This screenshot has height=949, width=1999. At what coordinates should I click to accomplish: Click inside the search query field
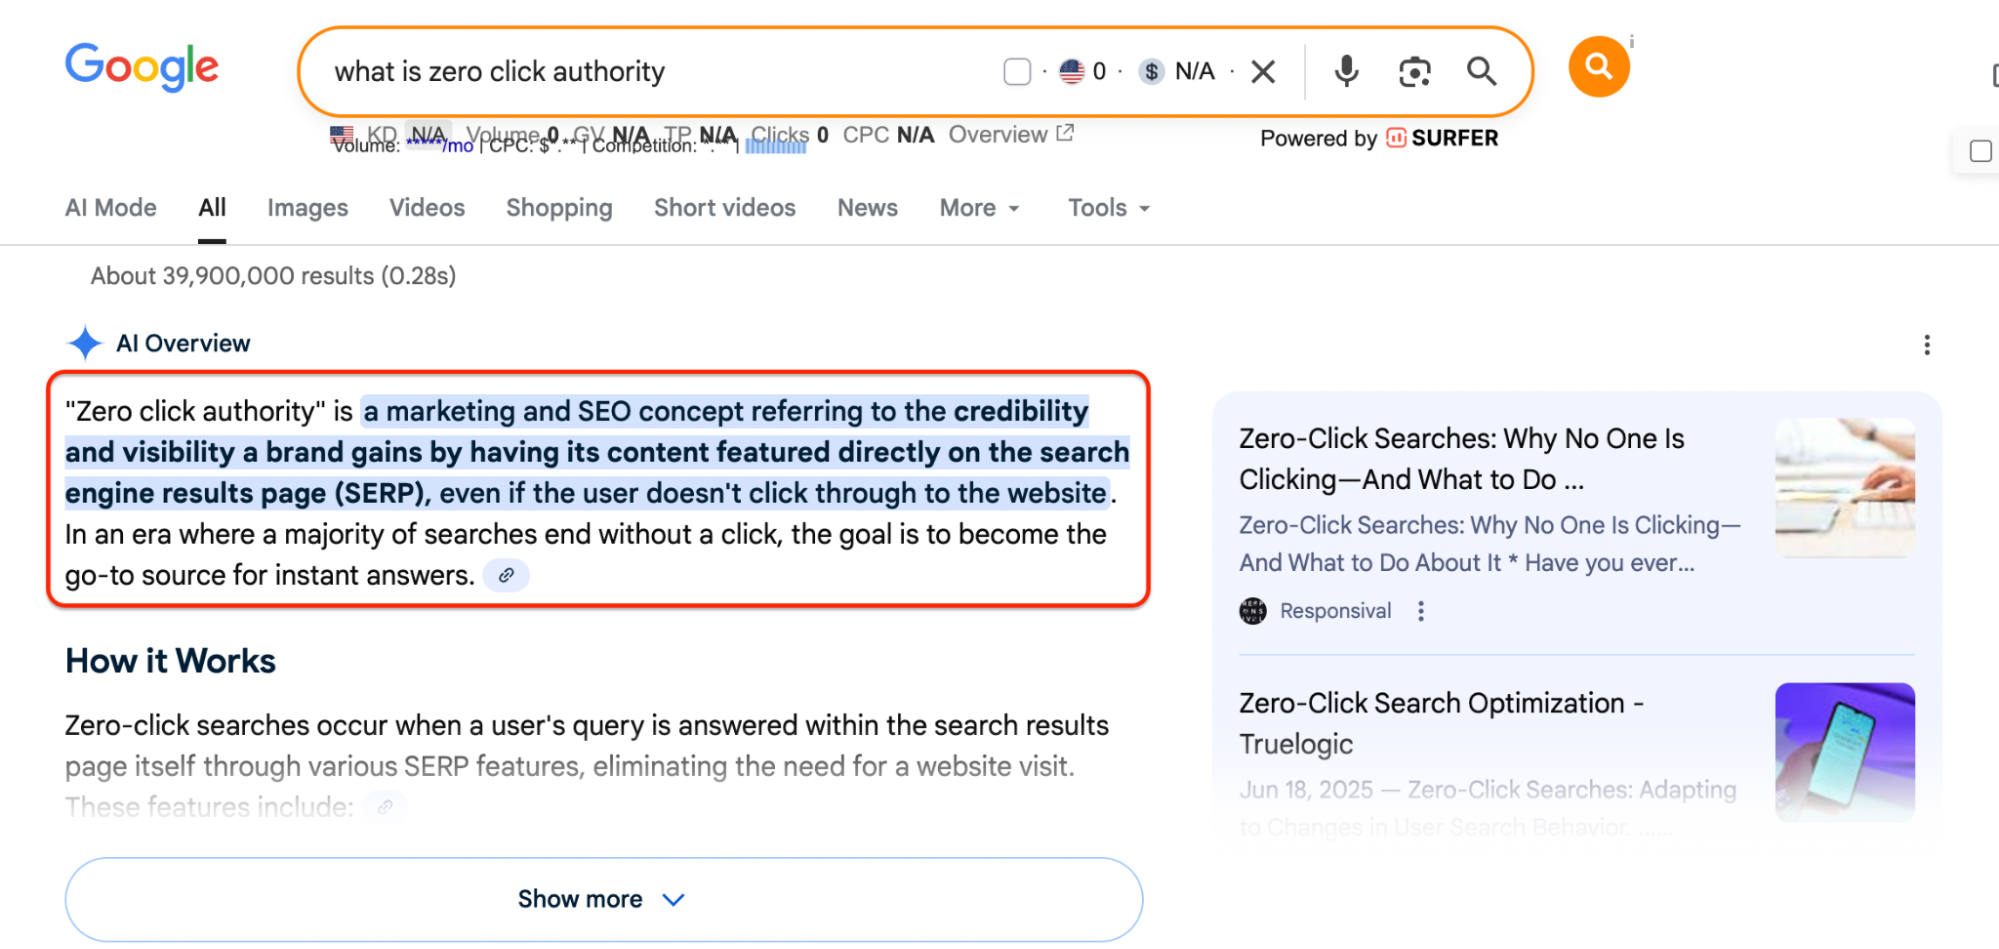(x=600, y=71)
